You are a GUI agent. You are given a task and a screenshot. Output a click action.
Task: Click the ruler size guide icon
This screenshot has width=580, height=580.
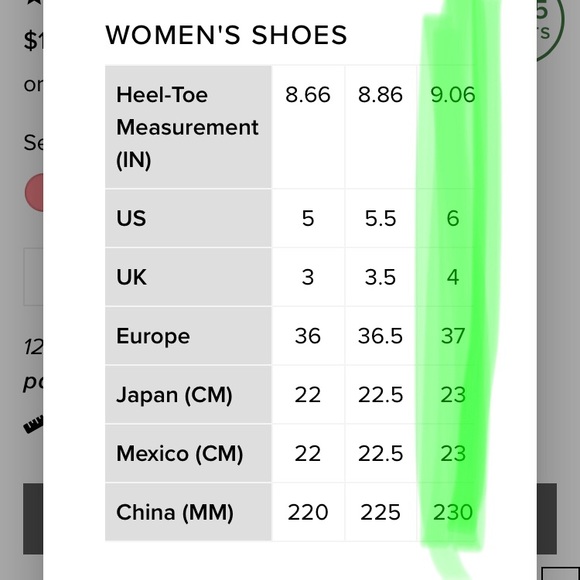click(33, 425)
